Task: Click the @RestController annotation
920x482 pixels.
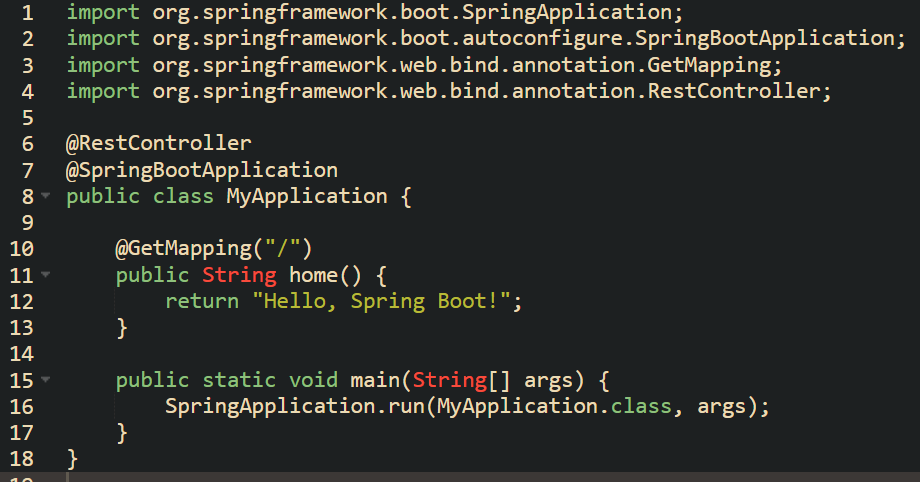Action: [x=158, y=143]
